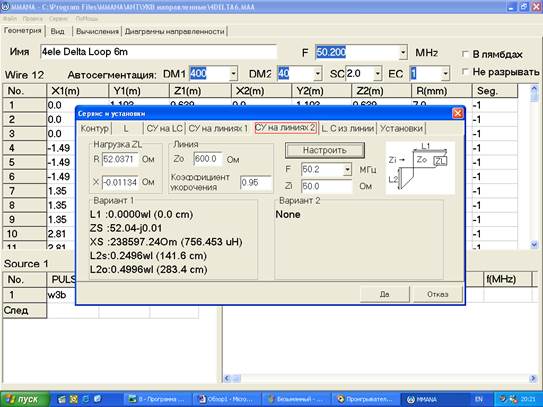Confirm with the Да button
This screenshot has height=407, width=543.
[384, 294]
